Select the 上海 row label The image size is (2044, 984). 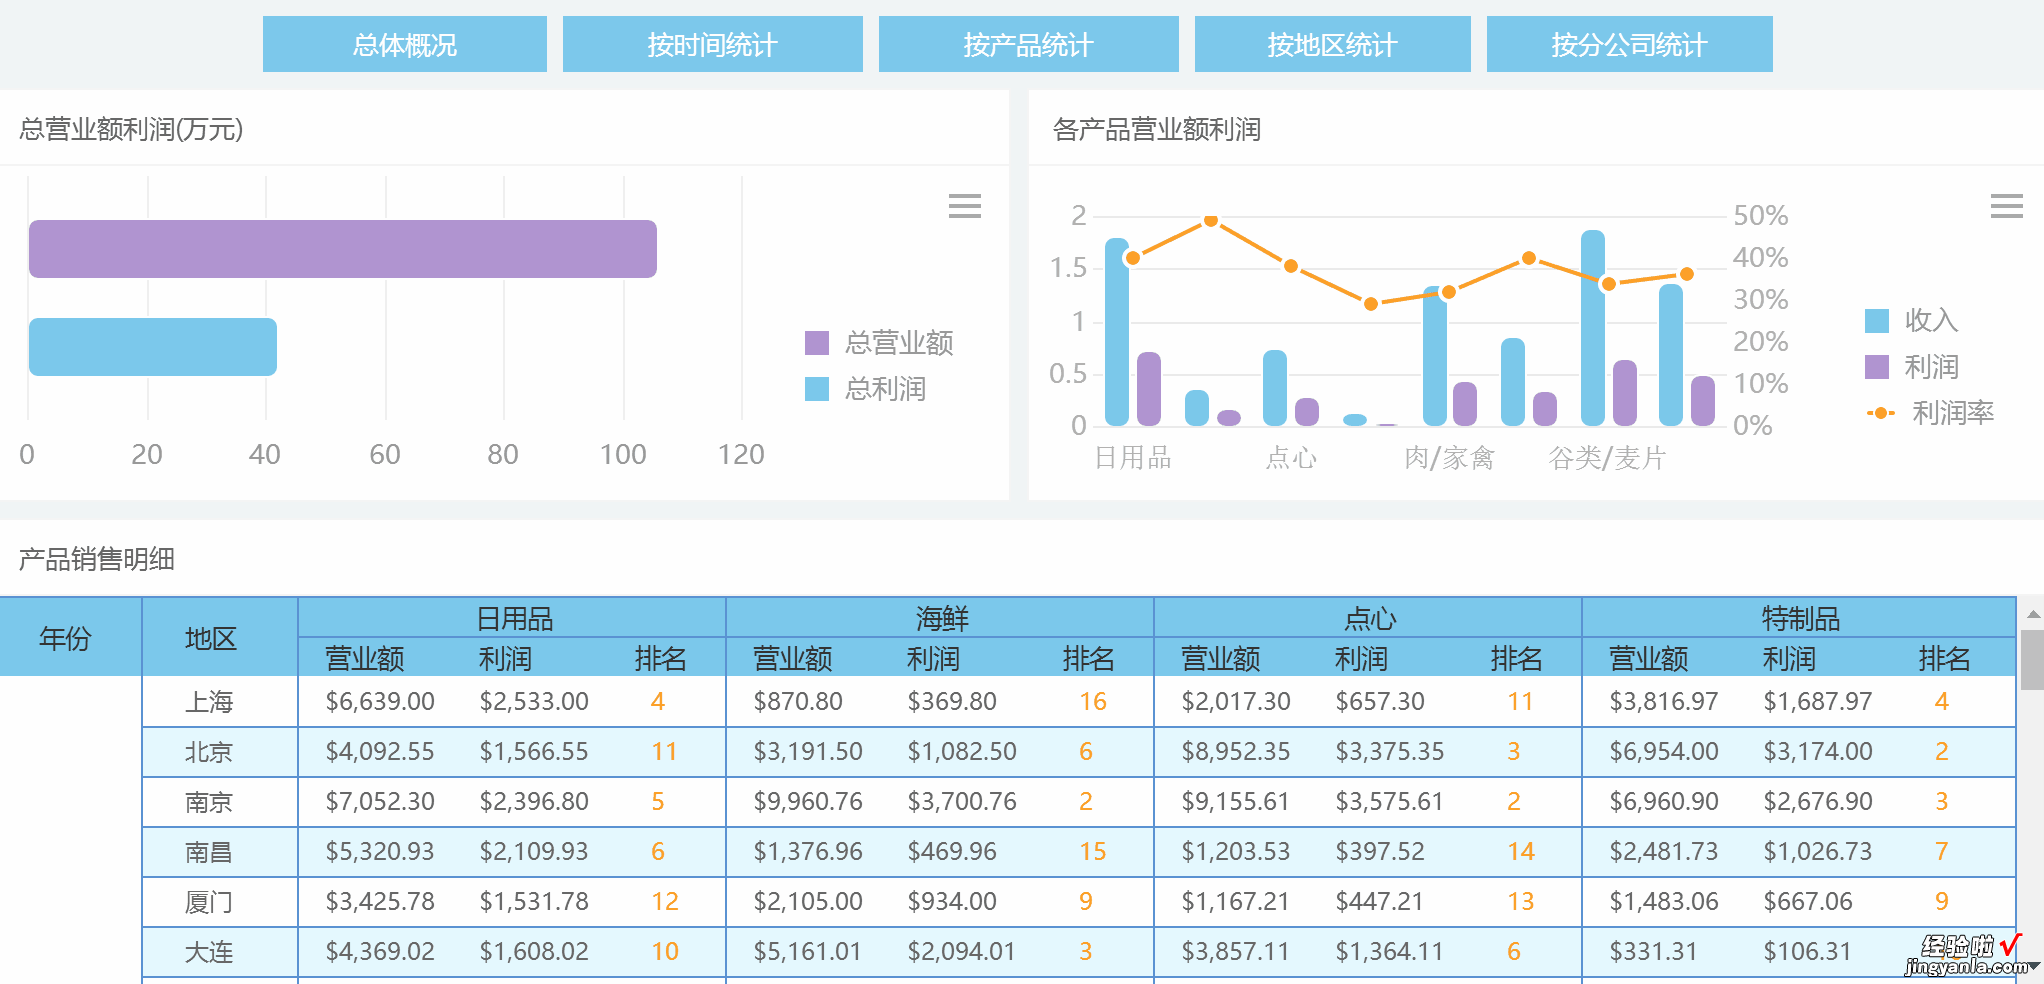209,702
